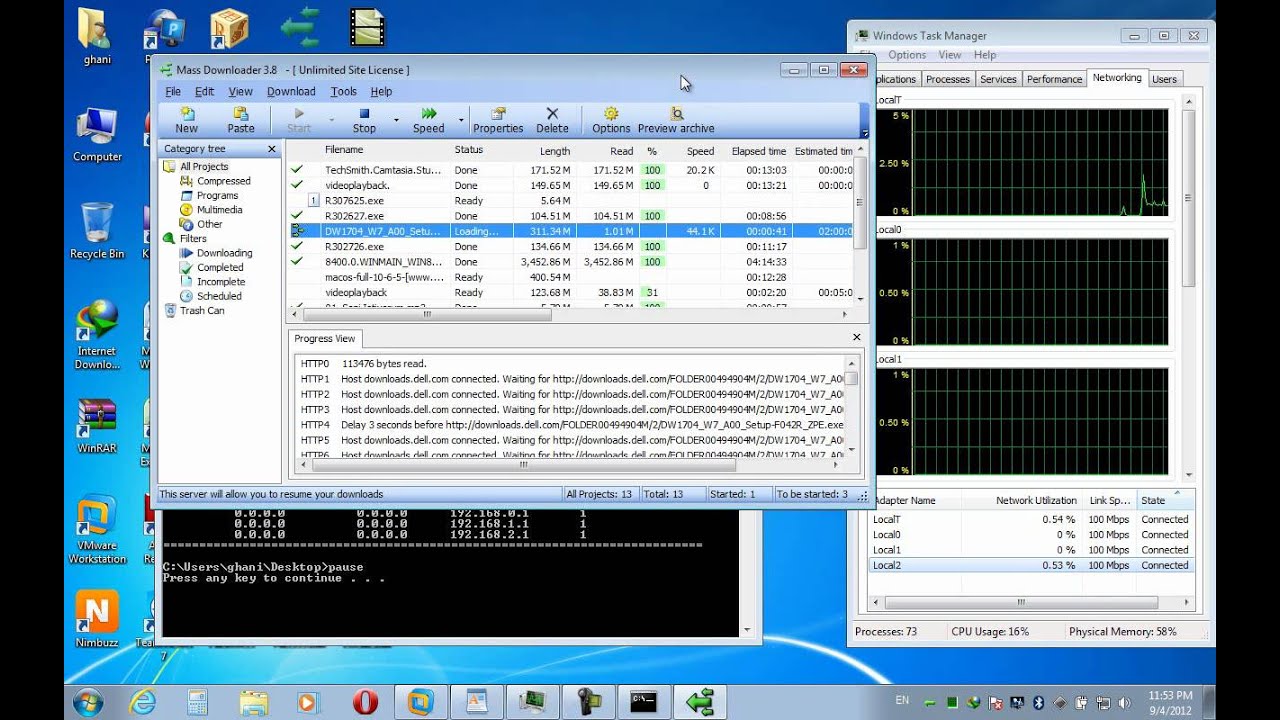Image resolution: width=1280 pixels, height=720 pixels.
Task: Select the DW1704_W7_A00_Setup loading row
Action: tap(571, 231)
